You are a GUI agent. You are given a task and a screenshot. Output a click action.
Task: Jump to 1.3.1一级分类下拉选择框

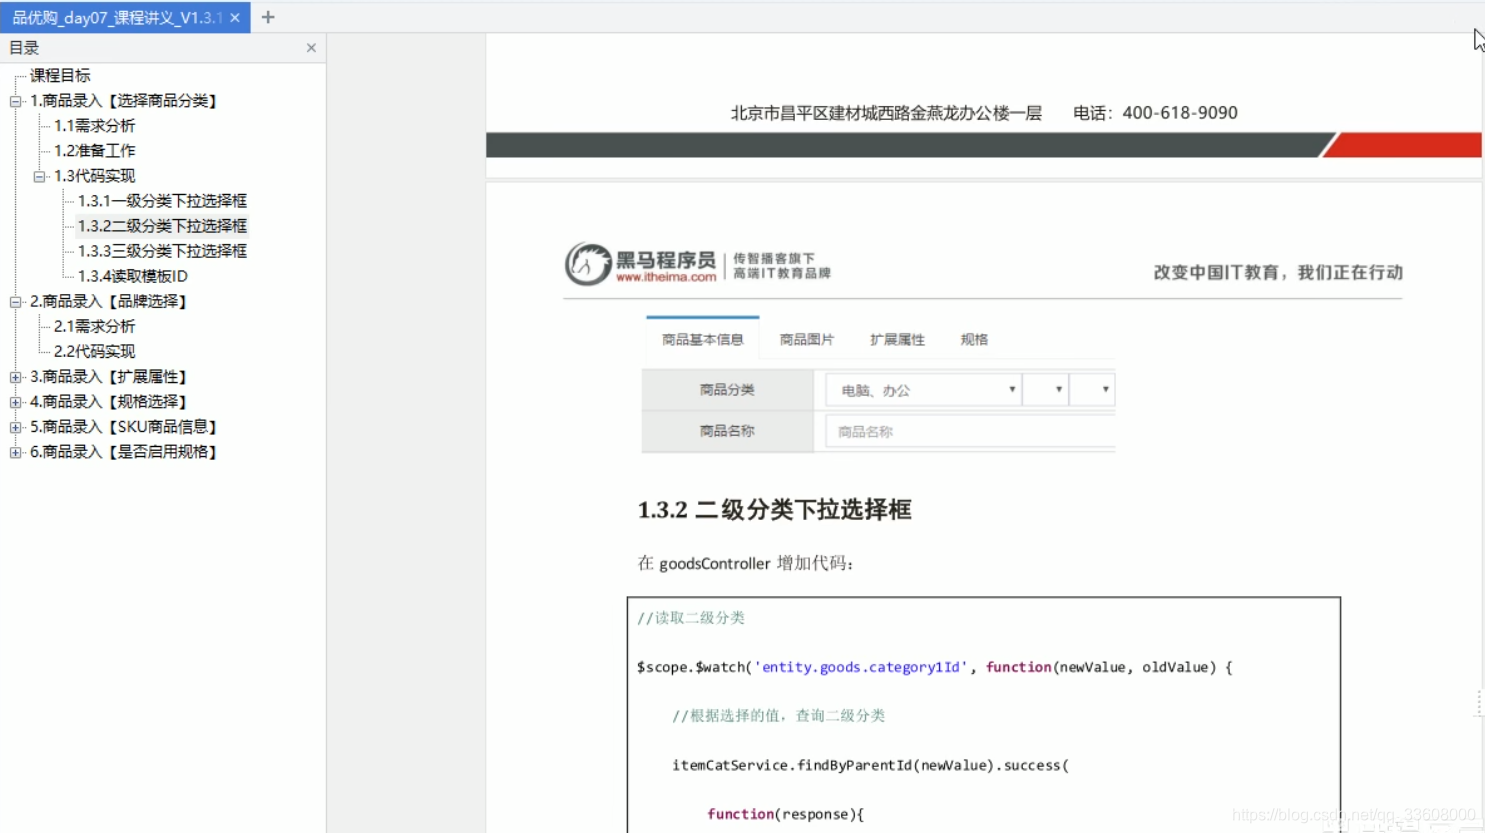point(162,201)
